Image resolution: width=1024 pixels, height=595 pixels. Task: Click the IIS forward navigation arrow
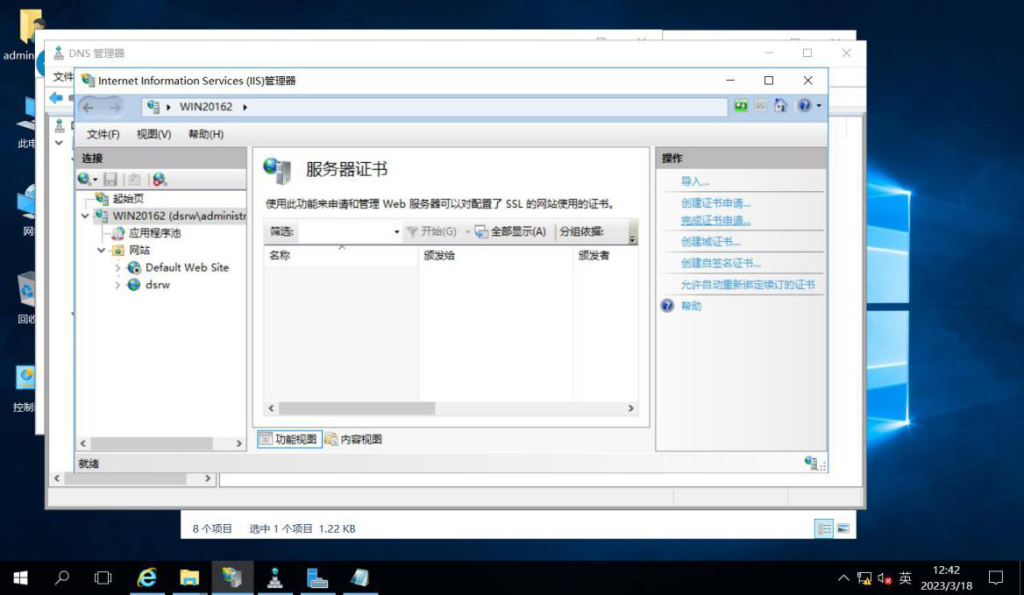click(x=114, y=107)
